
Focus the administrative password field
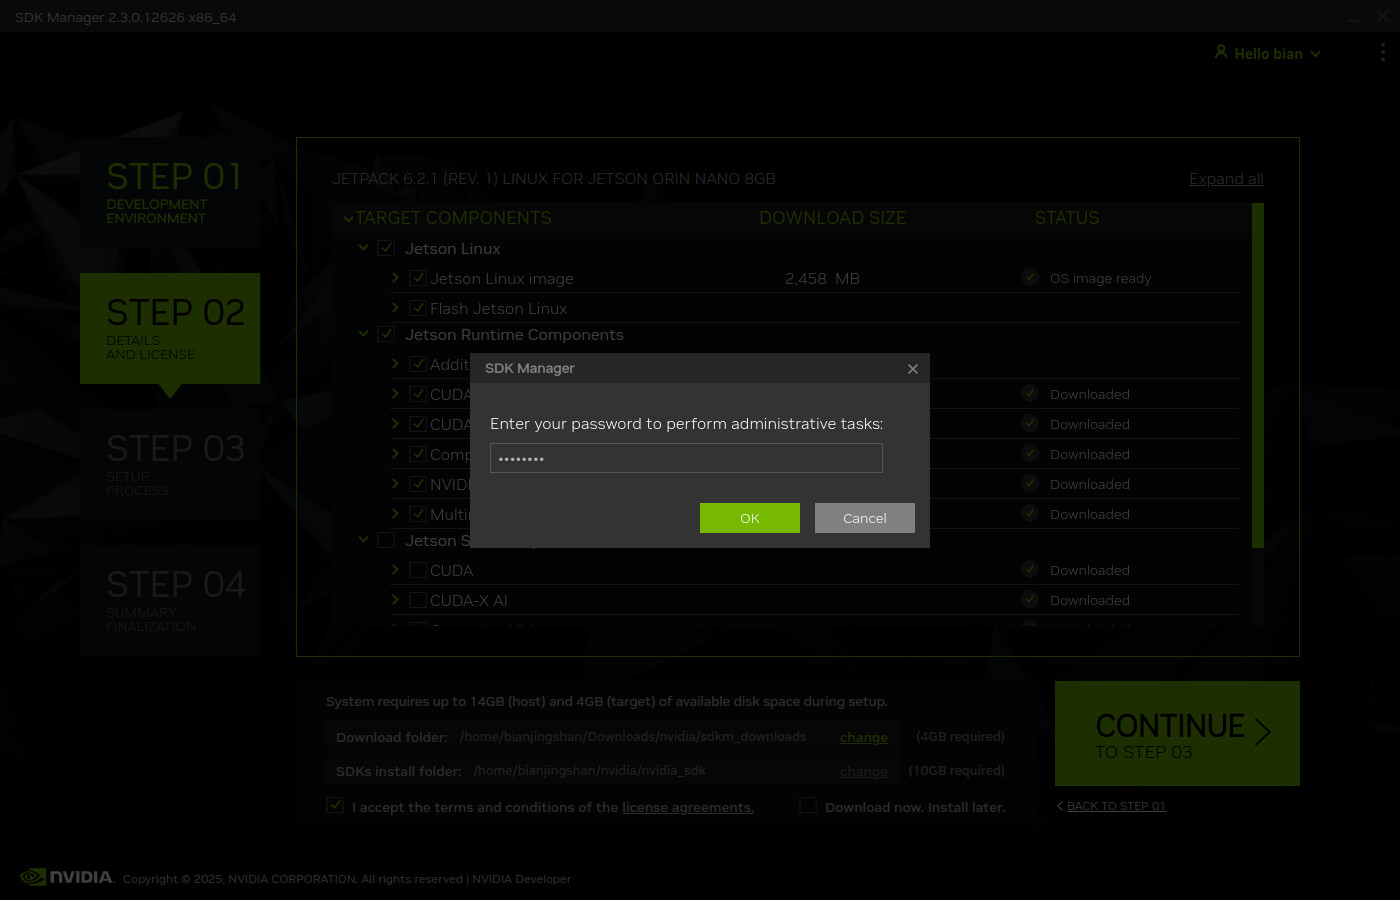[x=686, y=458]
